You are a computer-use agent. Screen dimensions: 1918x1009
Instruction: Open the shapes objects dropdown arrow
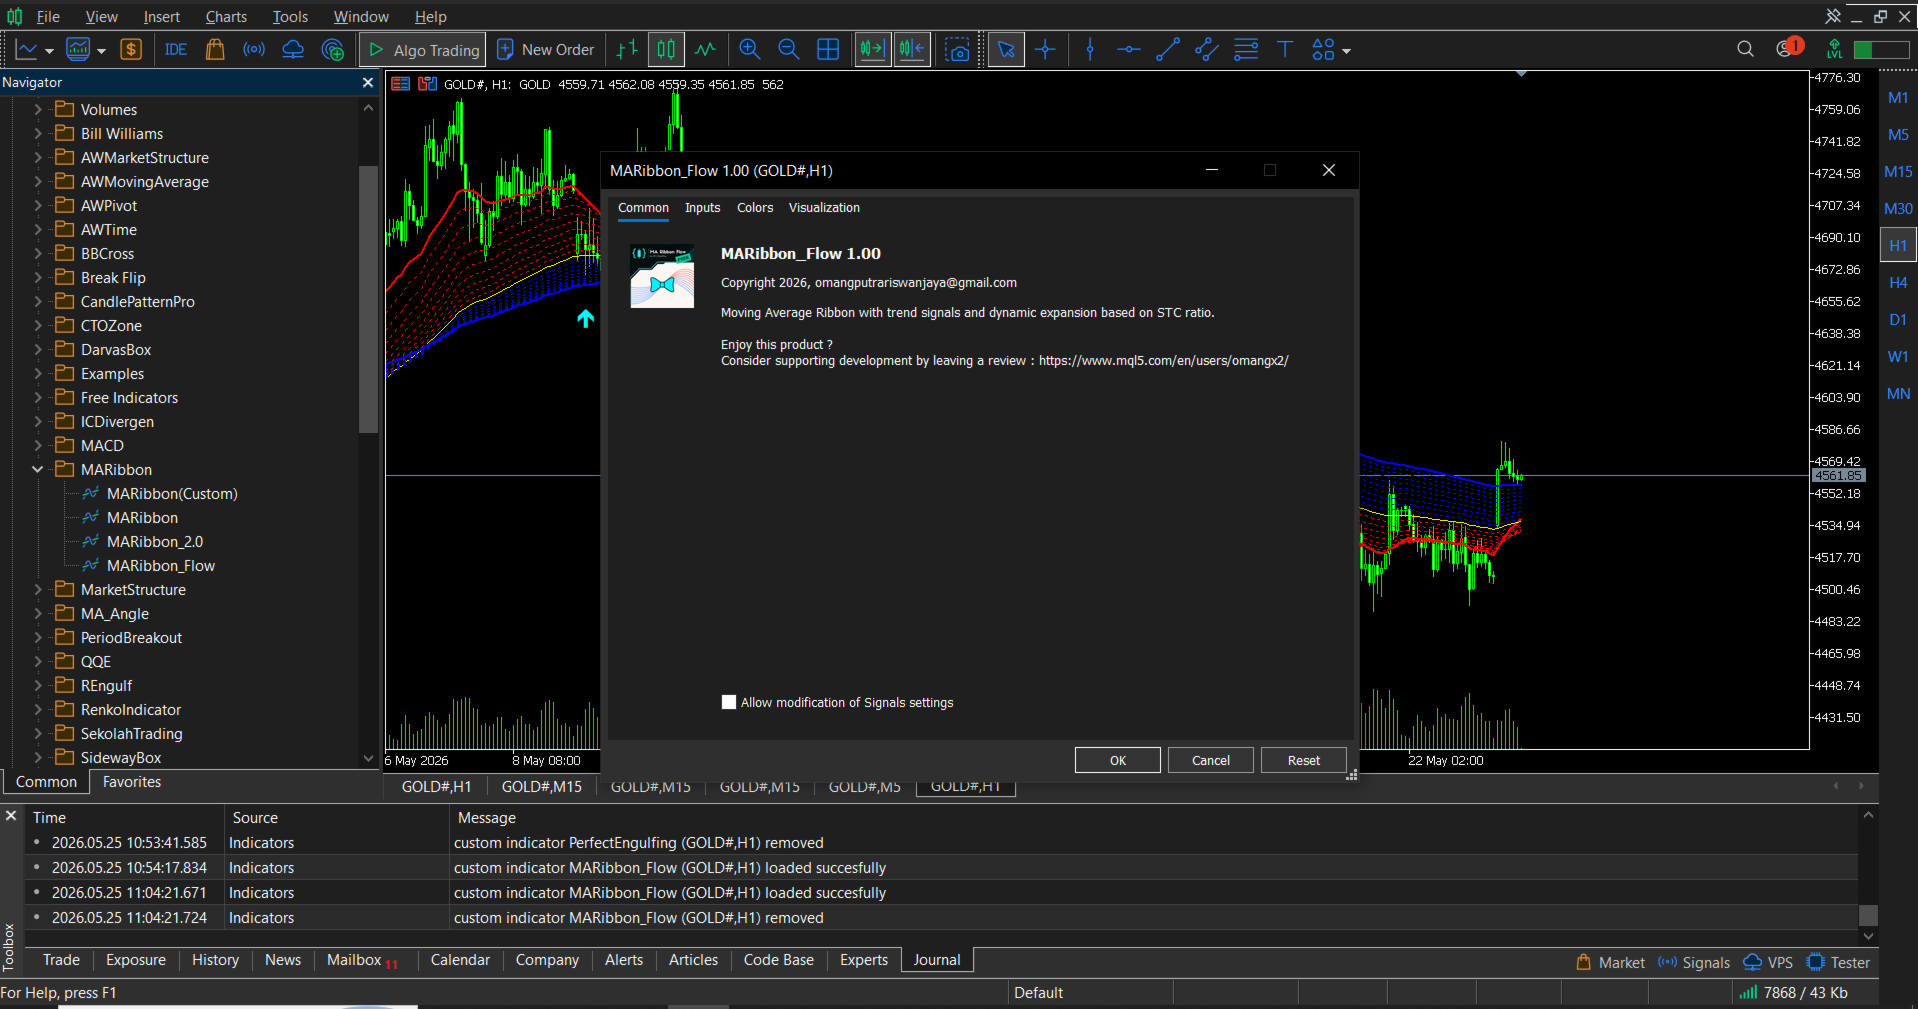click(1346, 51)
